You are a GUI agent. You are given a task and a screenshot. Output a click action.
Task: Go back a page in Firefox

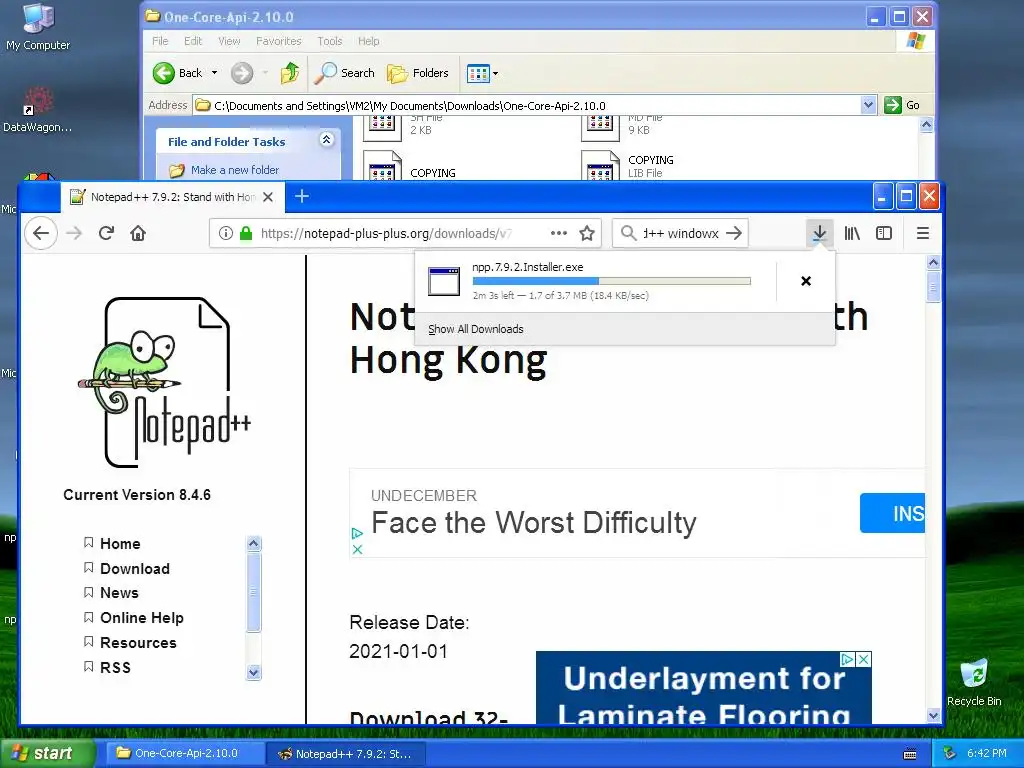pos(41,233)
